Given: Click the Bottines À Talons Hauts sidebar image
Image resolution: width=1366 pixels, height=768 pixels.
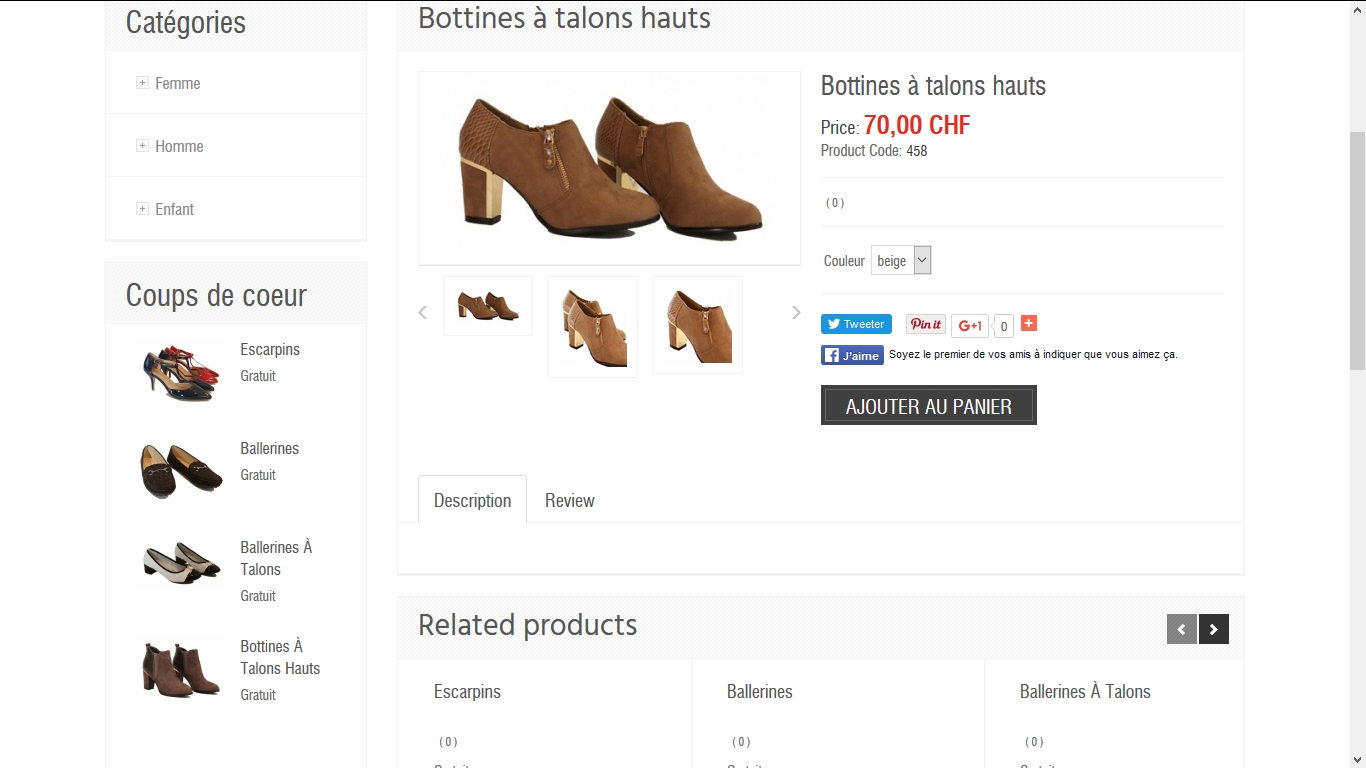Looking at the screenshot, I should click(x=181, y=668).
